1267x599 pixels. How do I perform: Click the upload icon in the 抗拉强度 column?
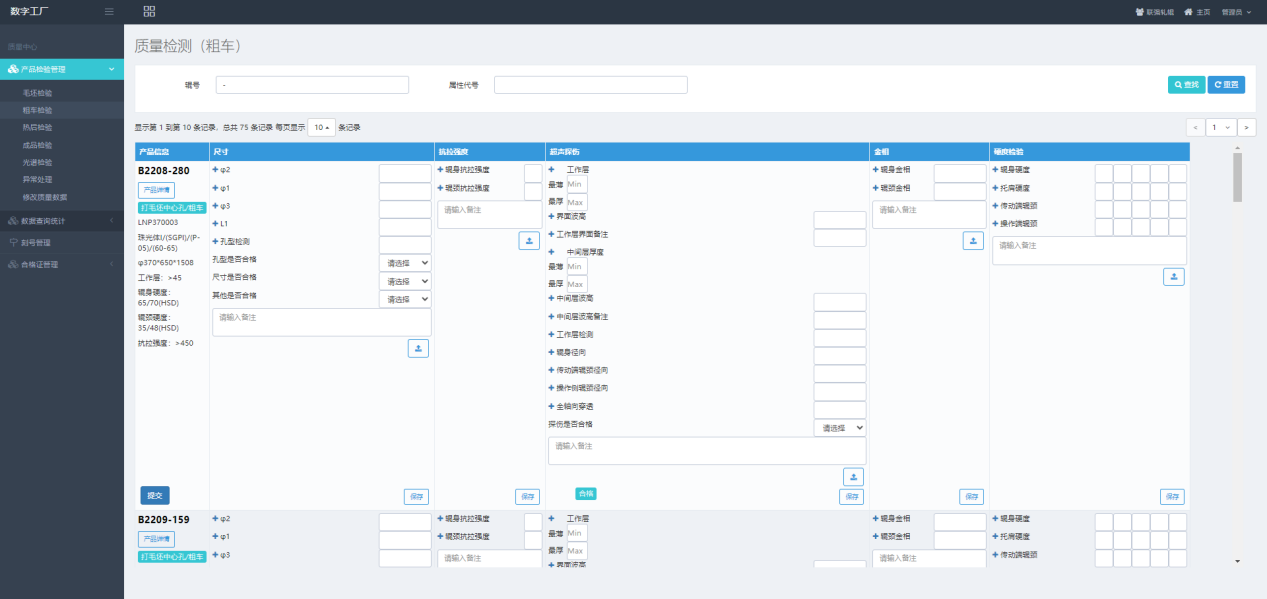point(528,241)
